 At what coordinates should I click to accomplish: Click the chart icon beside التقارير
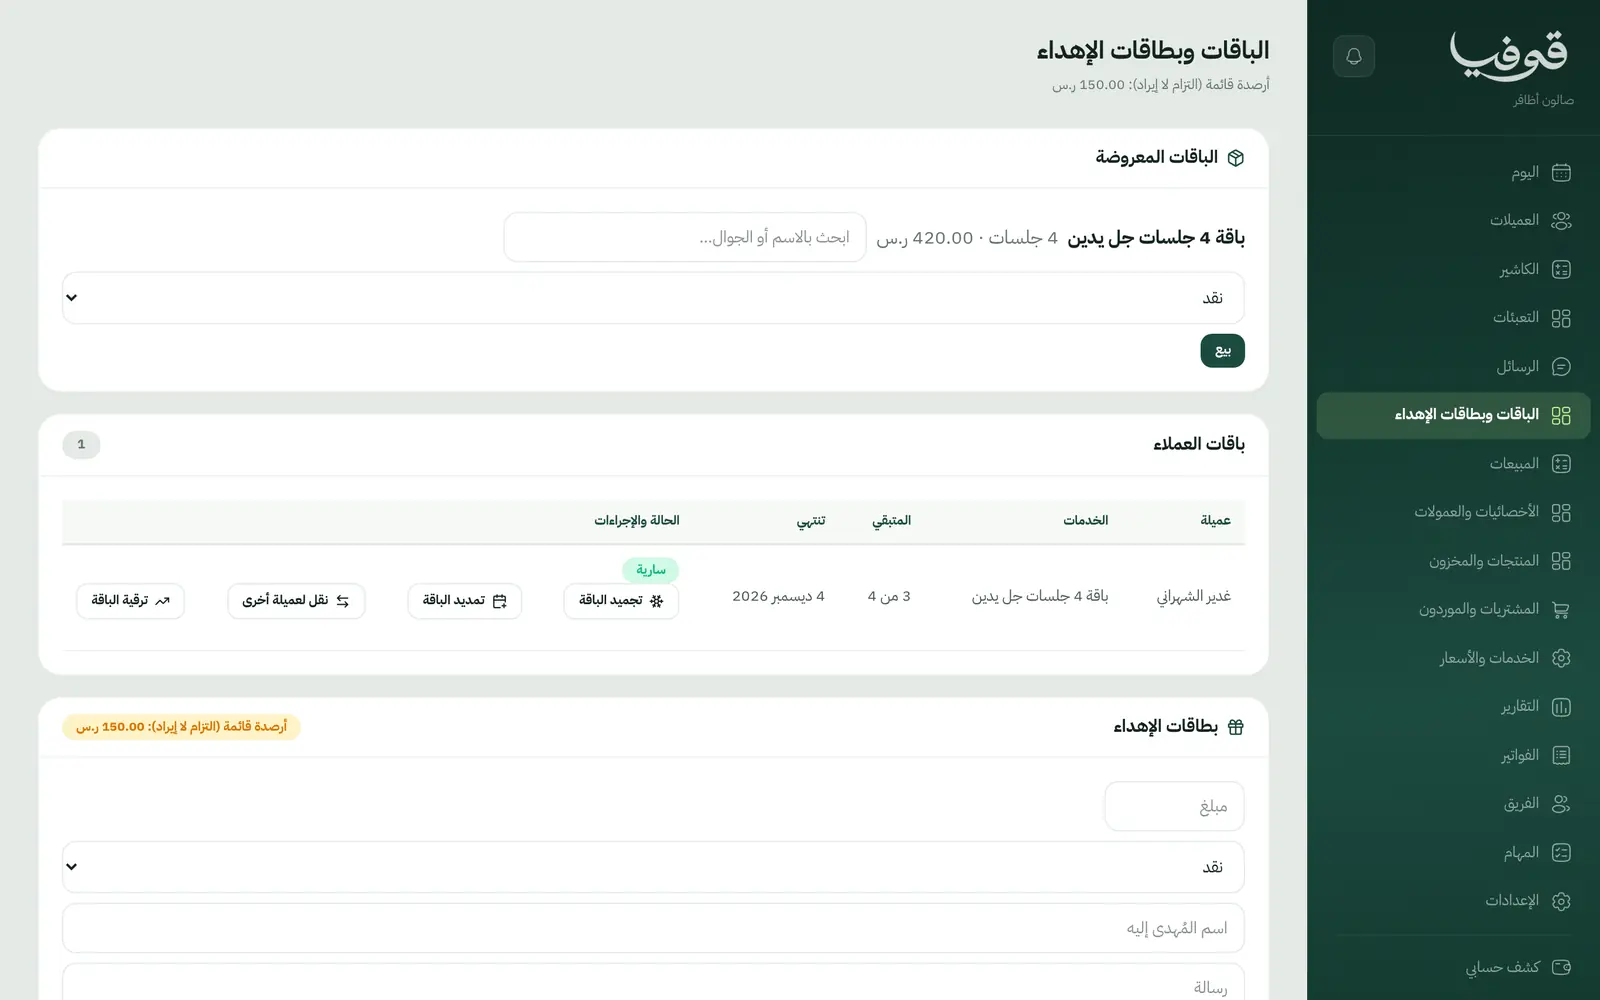point(1561,707)
